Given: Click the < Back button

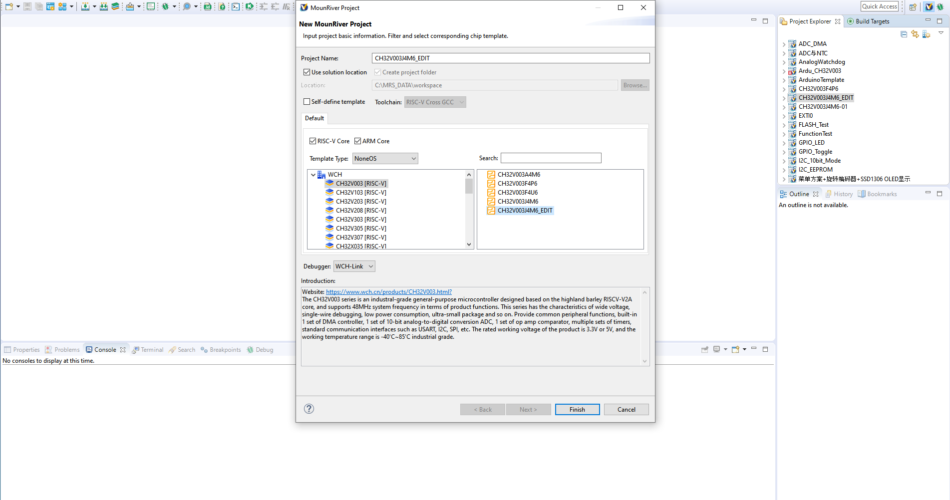Looking at the screenshot, I should [x=482, y=410].
